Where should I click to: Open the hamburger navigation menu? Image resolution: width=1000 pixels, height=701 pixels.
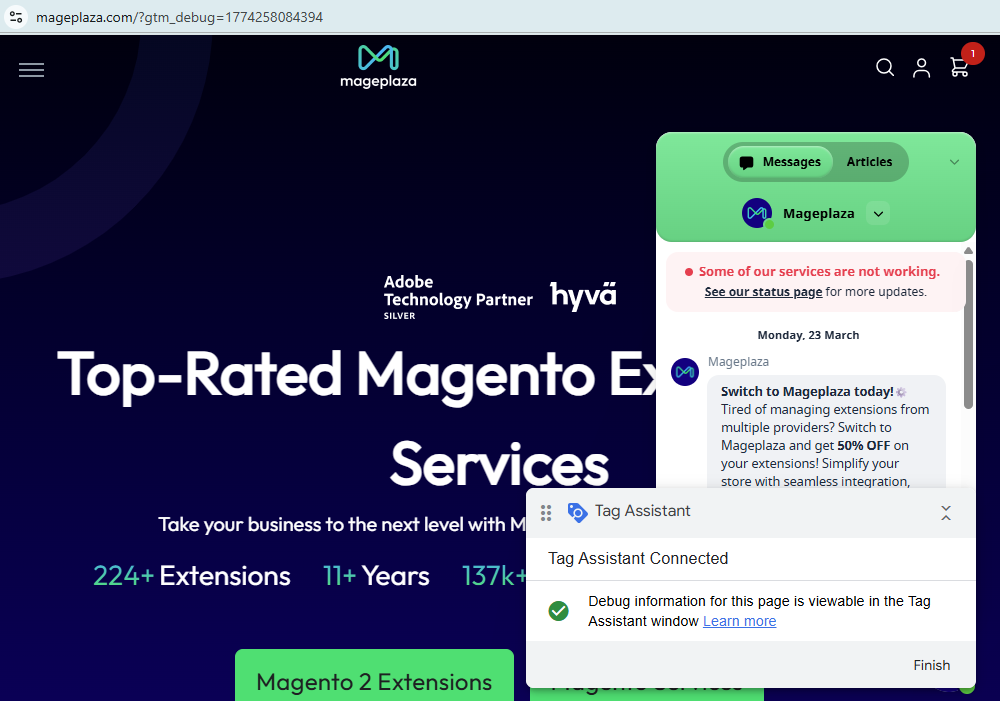pos(31,69)
